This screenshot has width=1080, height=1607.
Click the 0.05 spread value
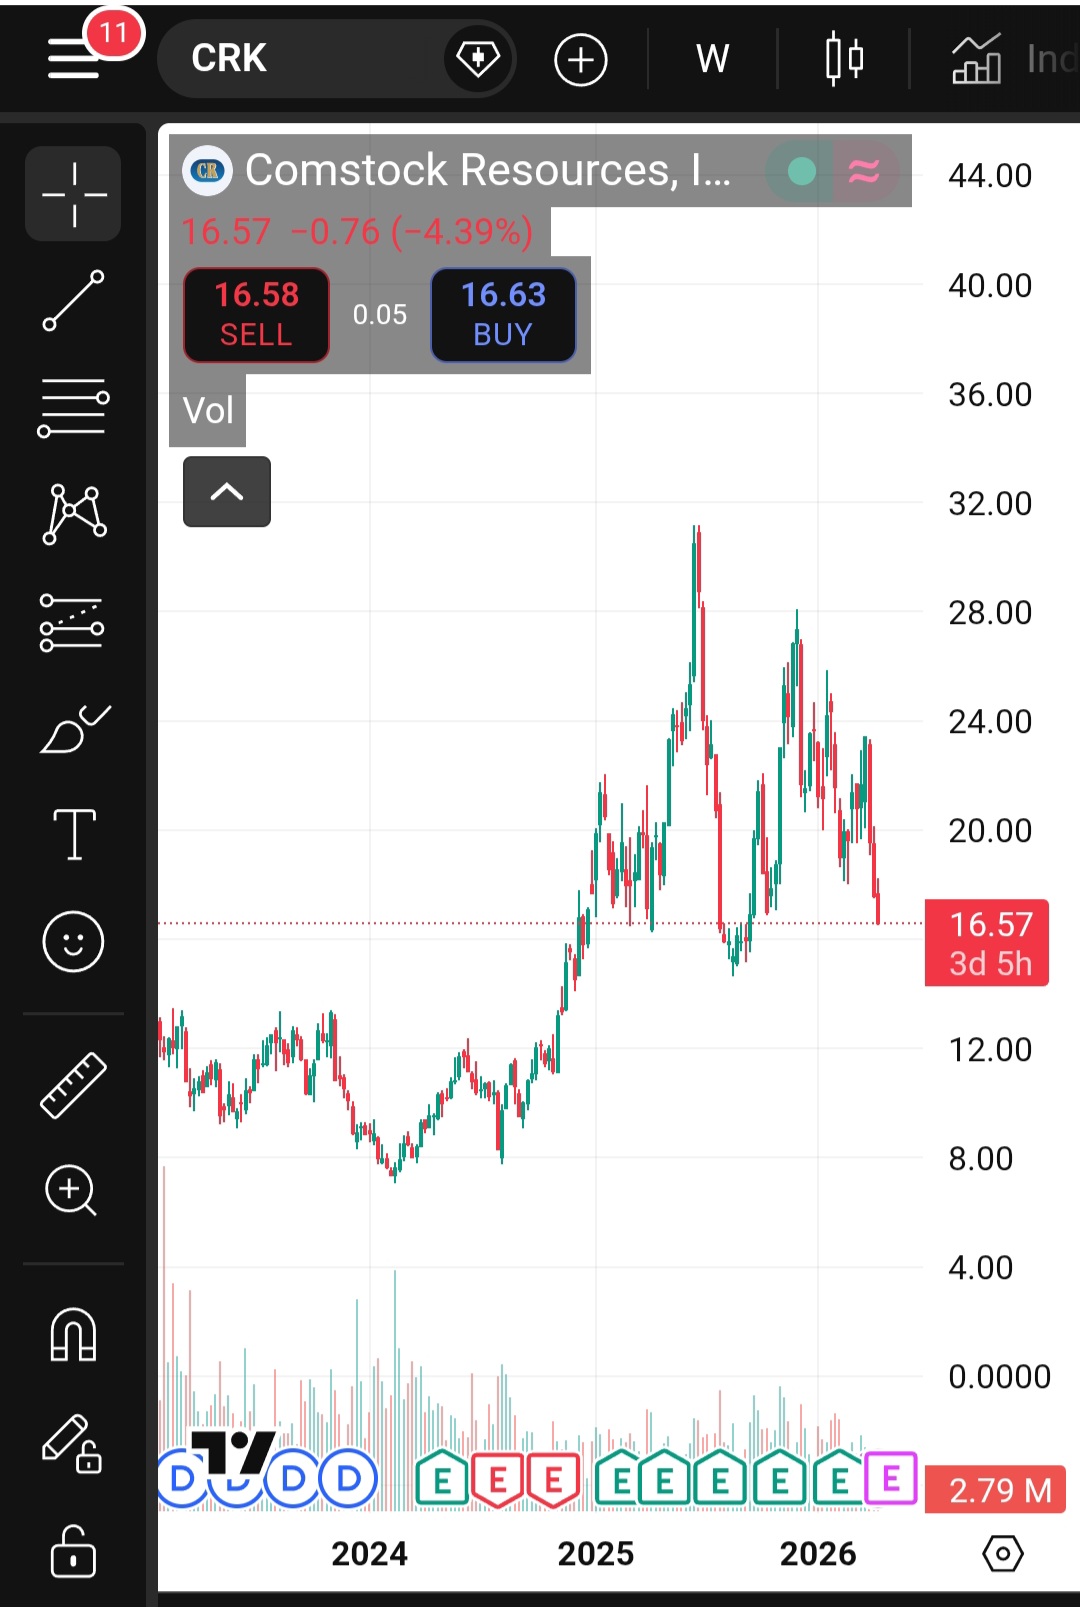click(380, 315)
